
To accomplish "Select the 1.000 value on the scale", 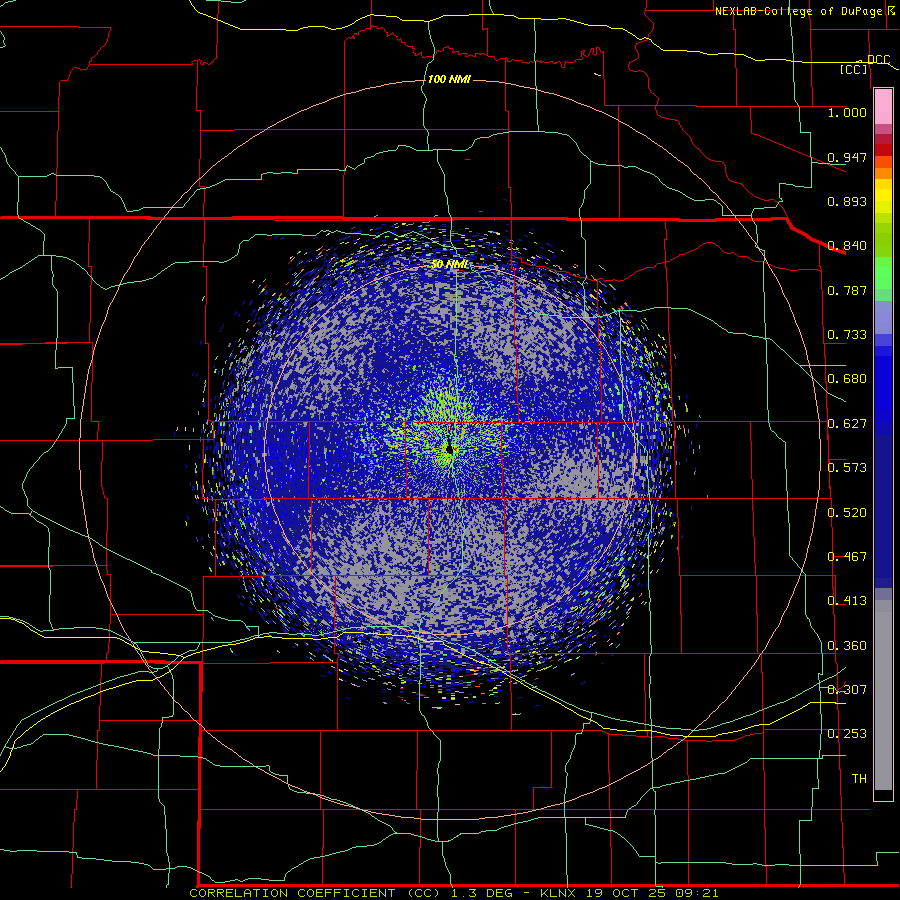I will (847, 112).
